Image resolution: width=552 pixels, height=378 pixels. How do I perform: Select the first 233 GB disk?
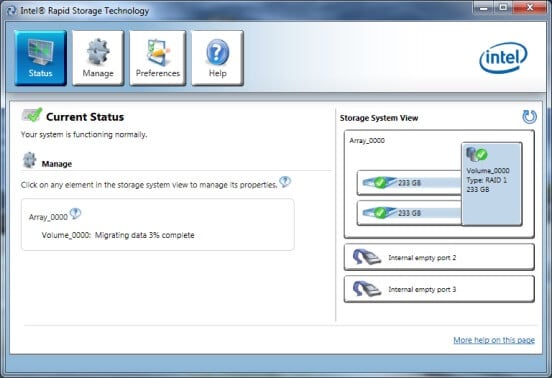click(409, 183)
